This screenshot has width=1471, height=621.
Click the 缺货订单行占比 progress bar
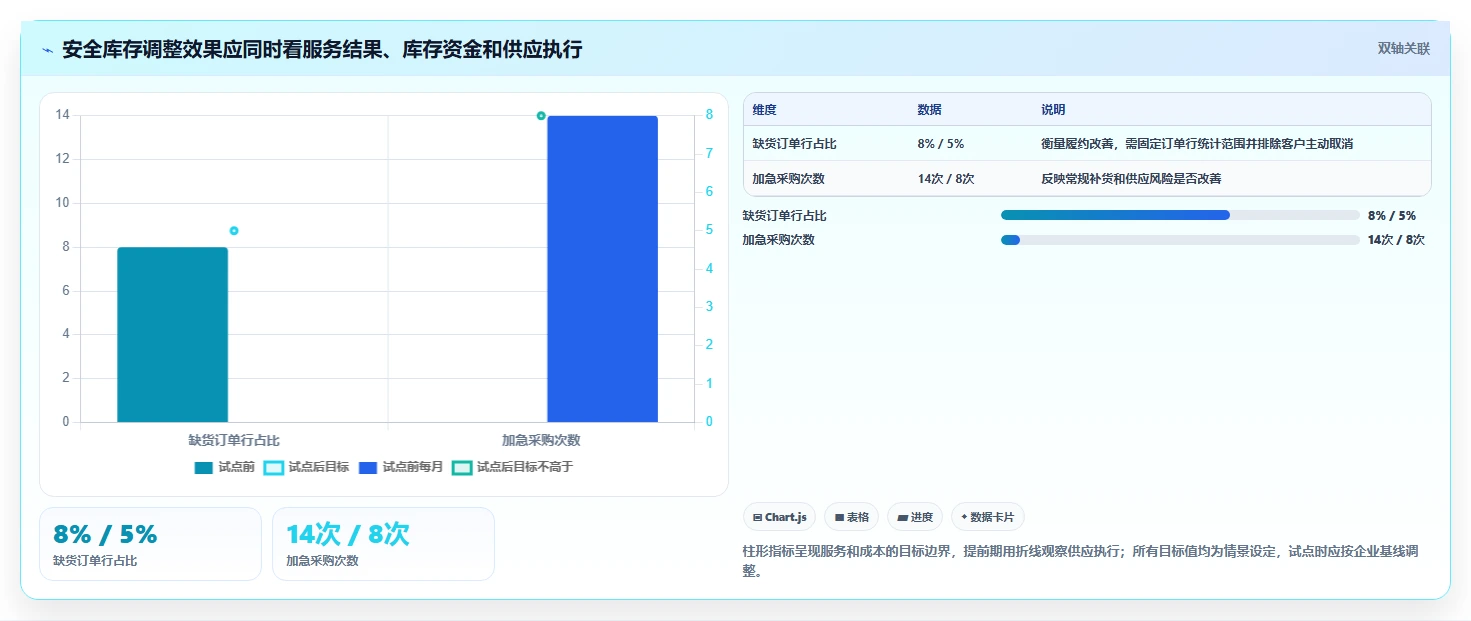1180,215
